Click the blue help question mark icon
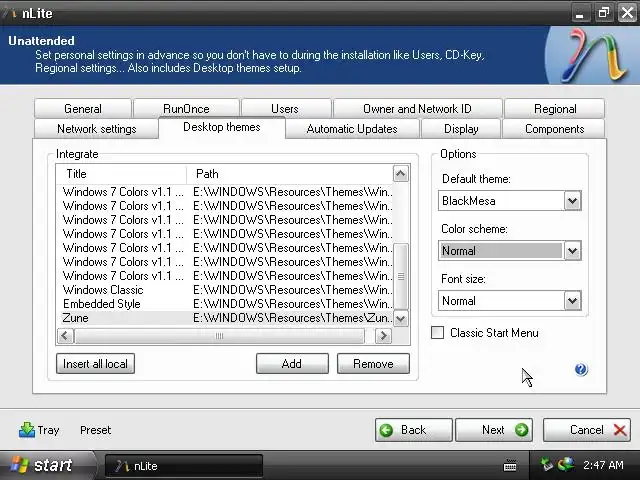 581,370
